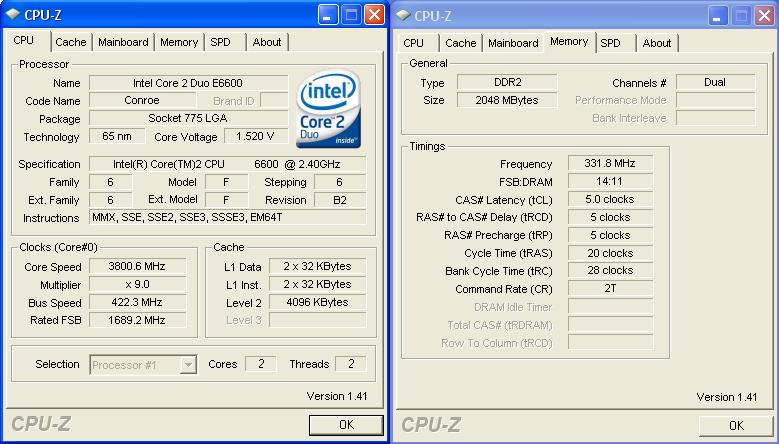Click the Core Voltage value 1.520 V
Viewport: 779px width, 444px height.
pyautogui.click(x=255, y=136)
